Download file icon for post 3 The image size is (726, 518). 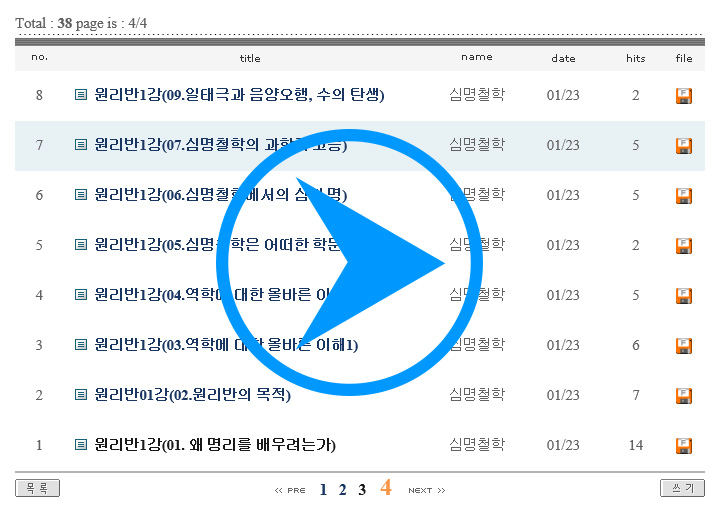684,346
